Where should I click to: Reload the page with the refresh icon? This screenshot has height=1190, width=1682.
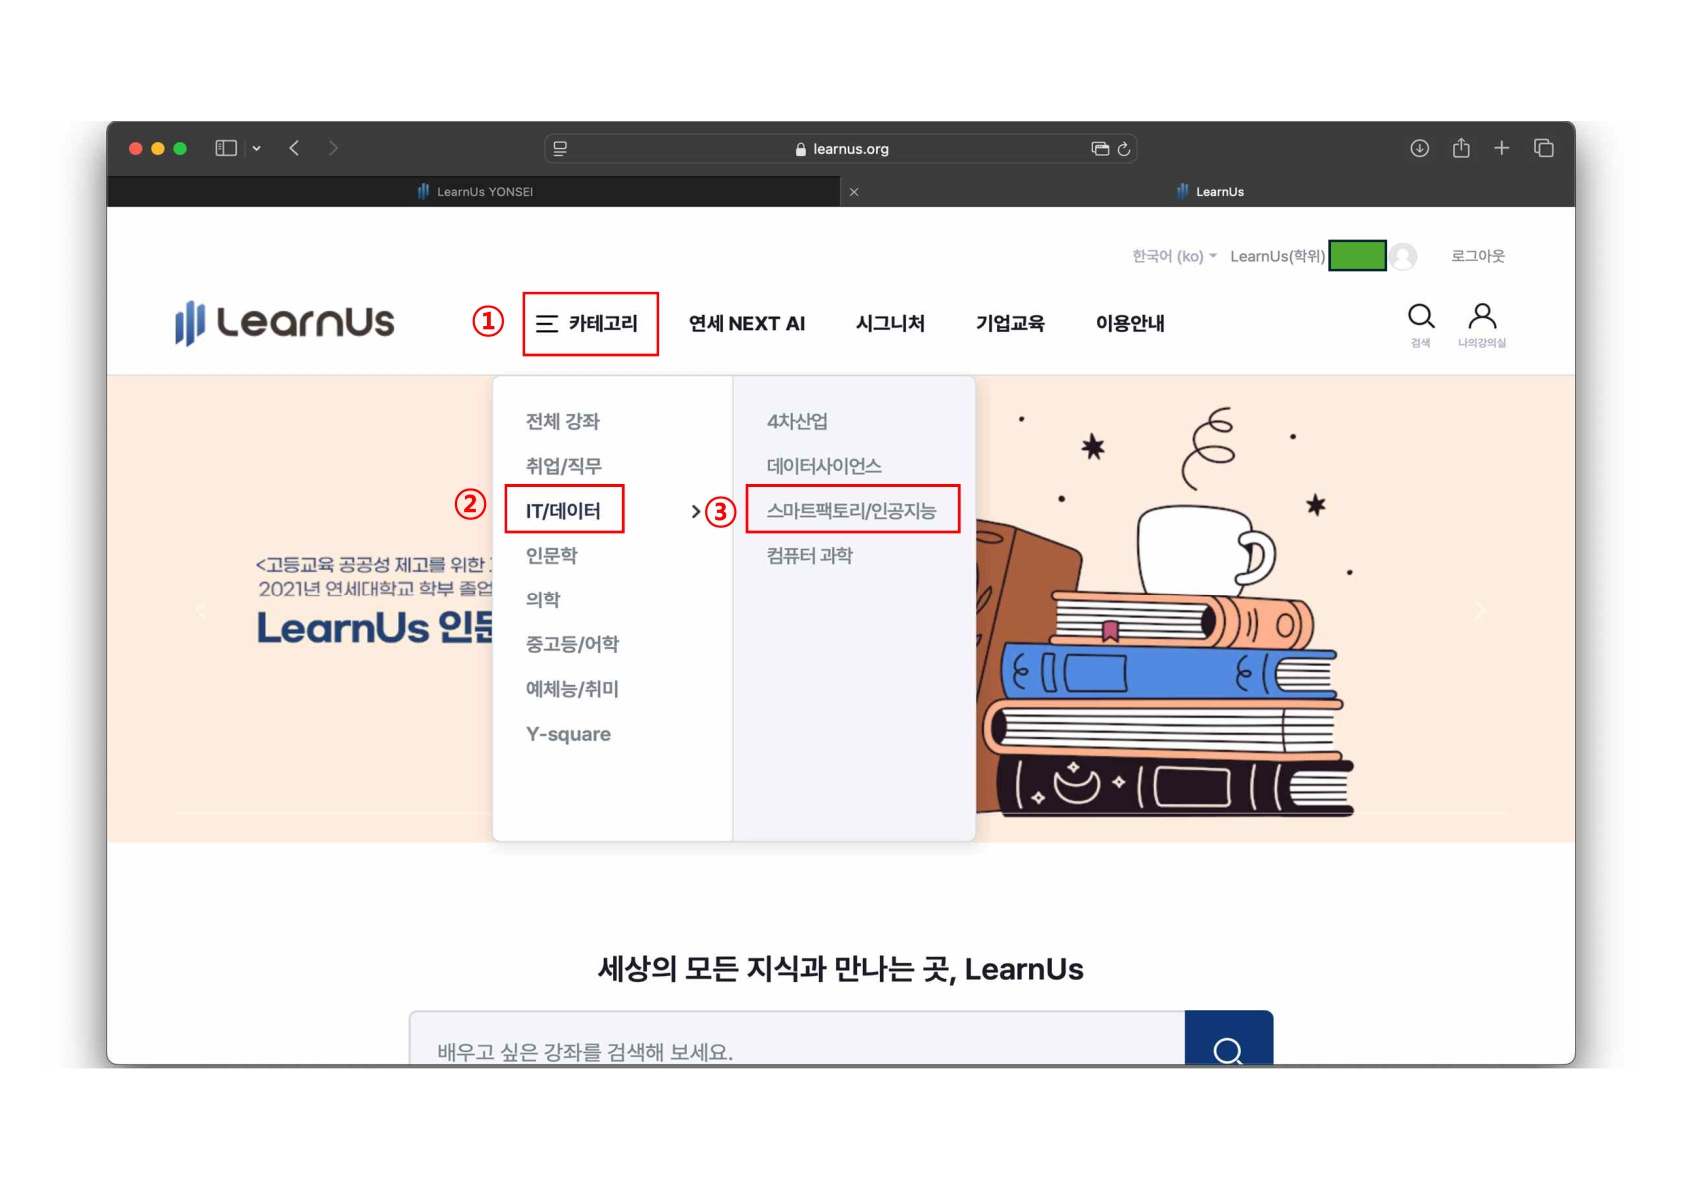1126,147
